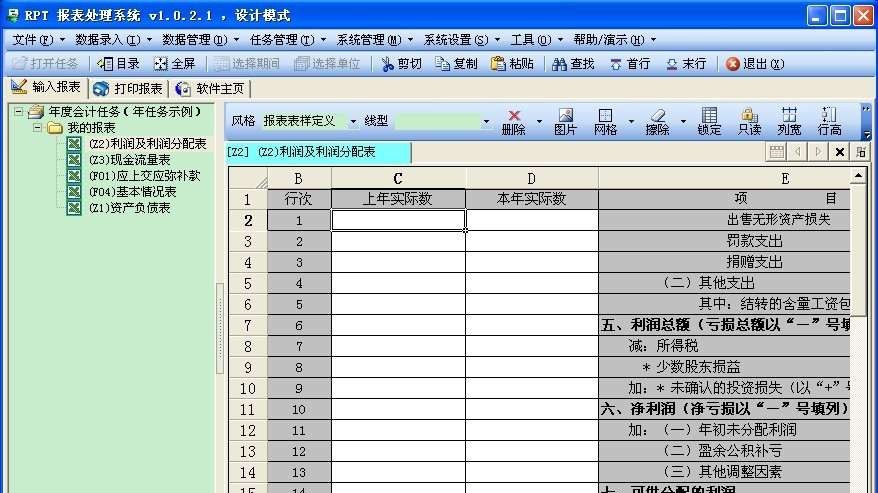This screenshot has width=878, height=493.
Task: Click the previous sheet left arrow
Action: pyautogui.click(x=797, y=152)
